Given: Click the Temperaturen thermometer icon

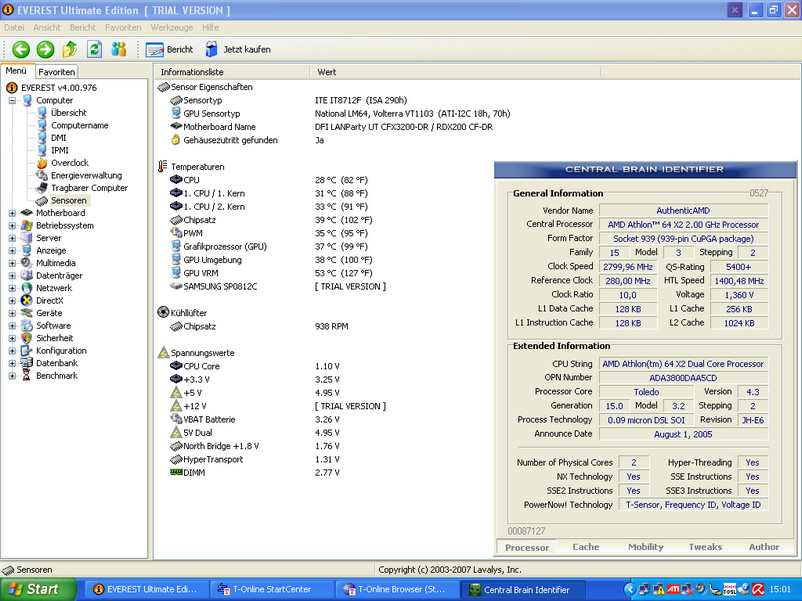Looking at the screenshot, I should coord(163,166).
